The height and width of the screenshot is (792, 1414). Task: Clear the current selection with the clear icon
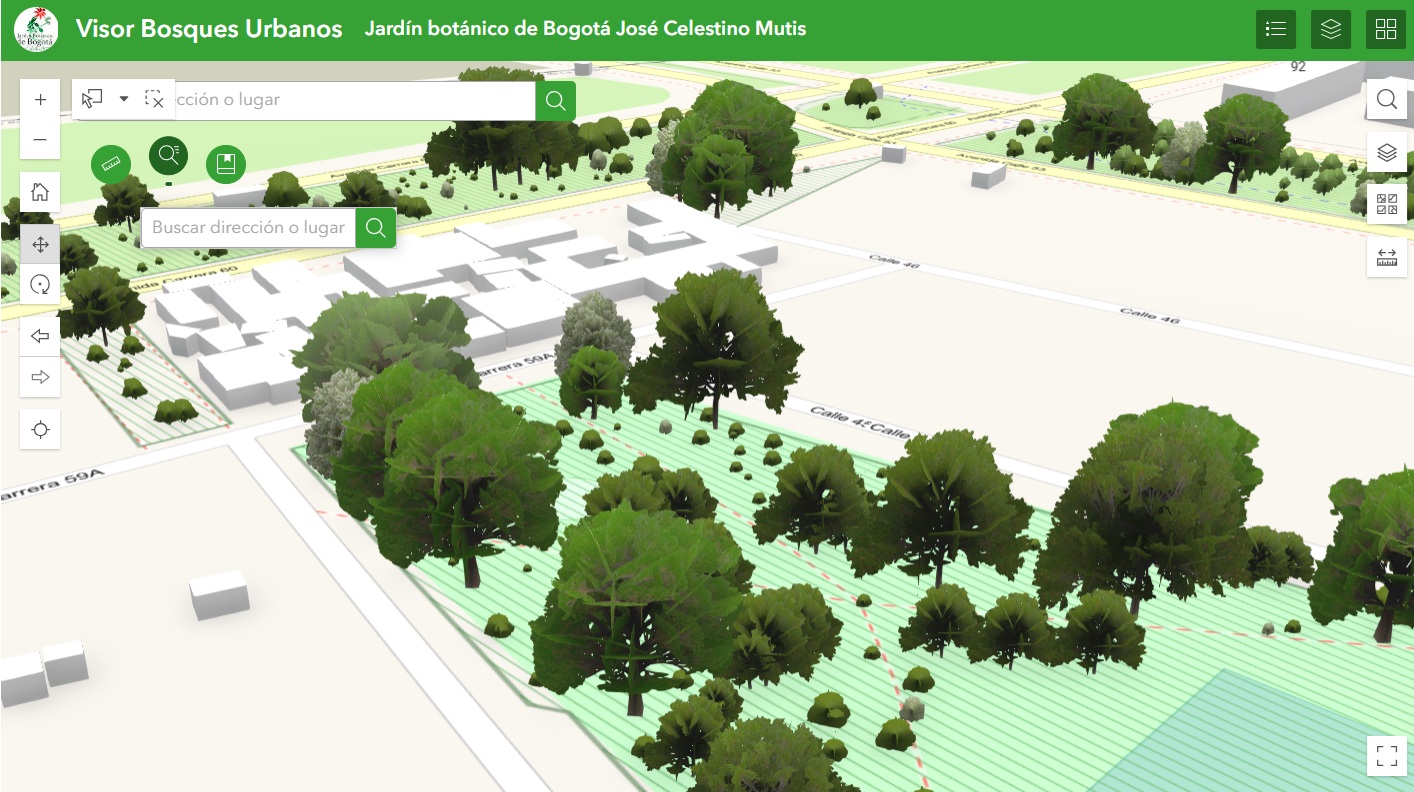click(155, 99)
